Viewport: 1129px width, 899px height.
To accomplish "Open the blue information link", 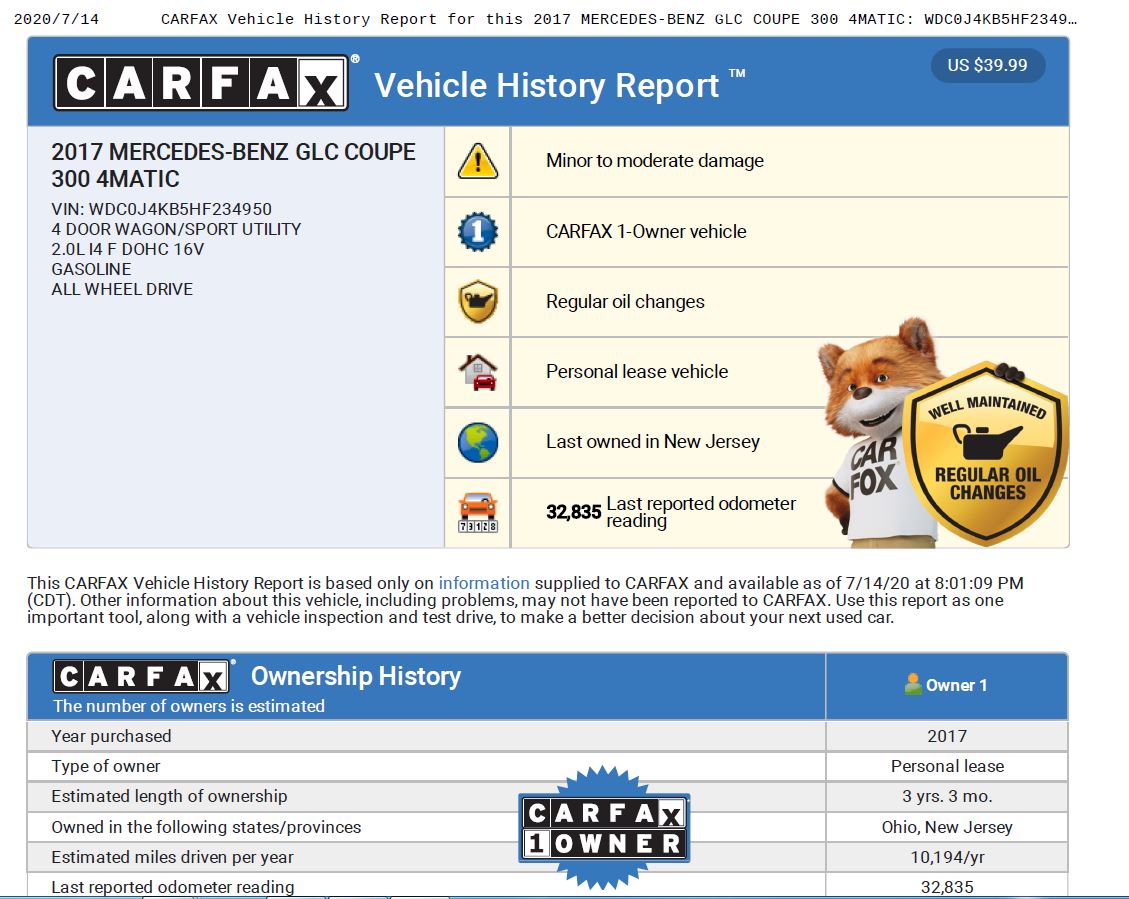I will 484,583.
